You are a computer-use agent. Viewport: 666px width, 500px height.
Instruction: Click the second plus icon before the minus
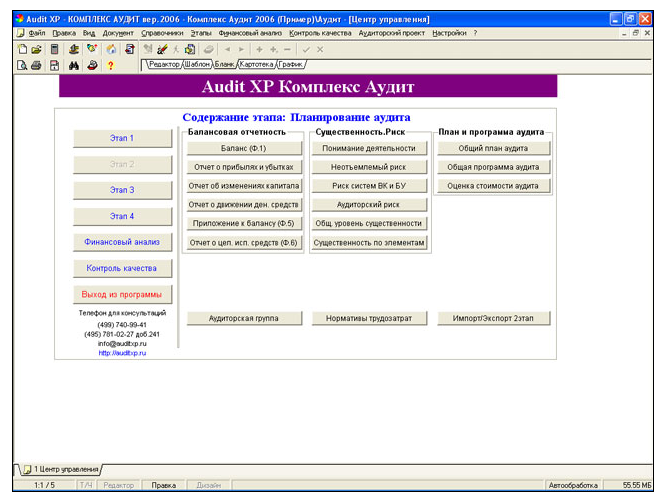click(274, 49)
